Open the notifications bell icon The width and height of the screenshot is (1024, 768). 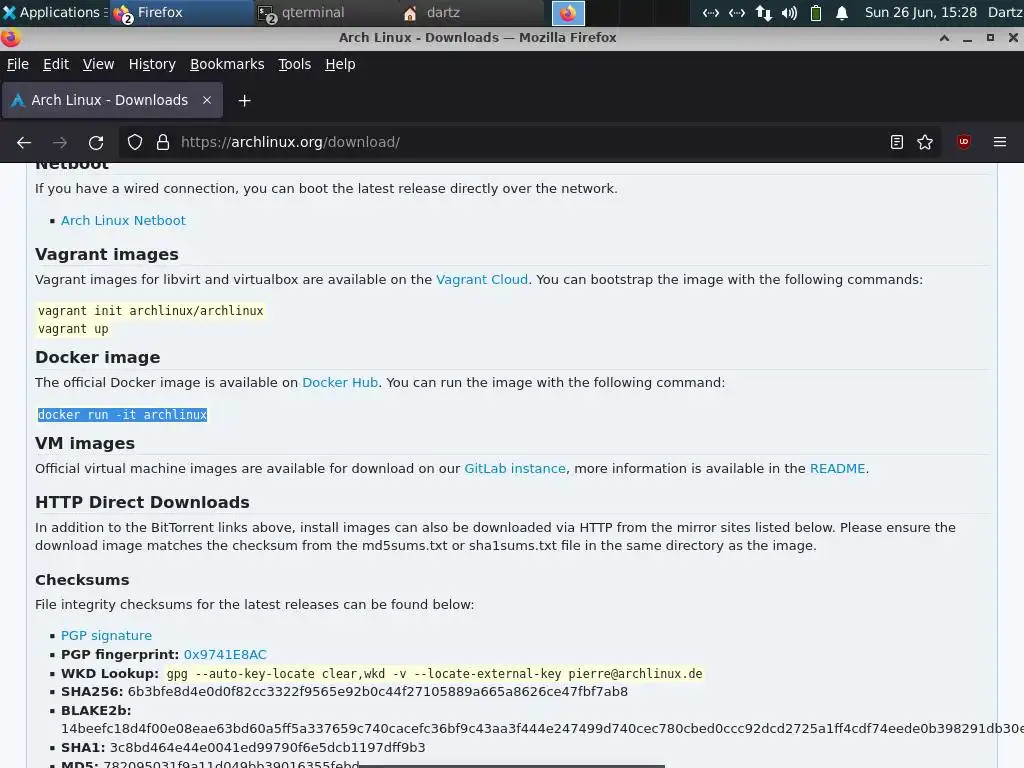[x=842, y=13]
